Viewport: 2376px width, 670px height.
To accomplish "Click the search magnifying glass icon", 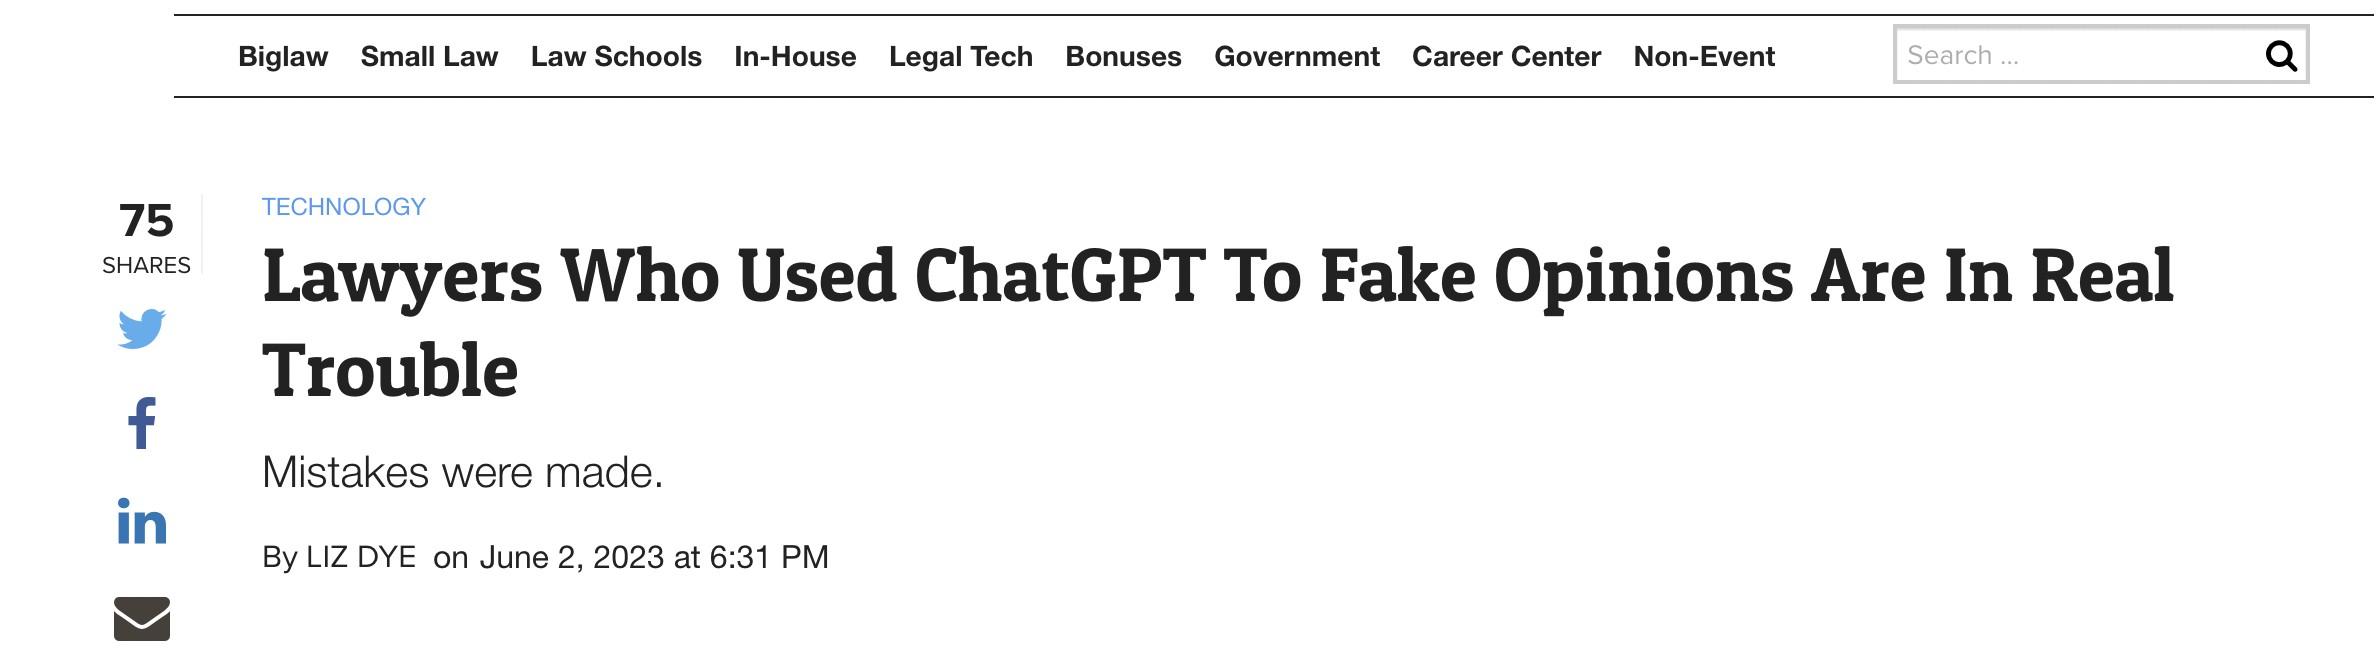I will click(2281, 56).
